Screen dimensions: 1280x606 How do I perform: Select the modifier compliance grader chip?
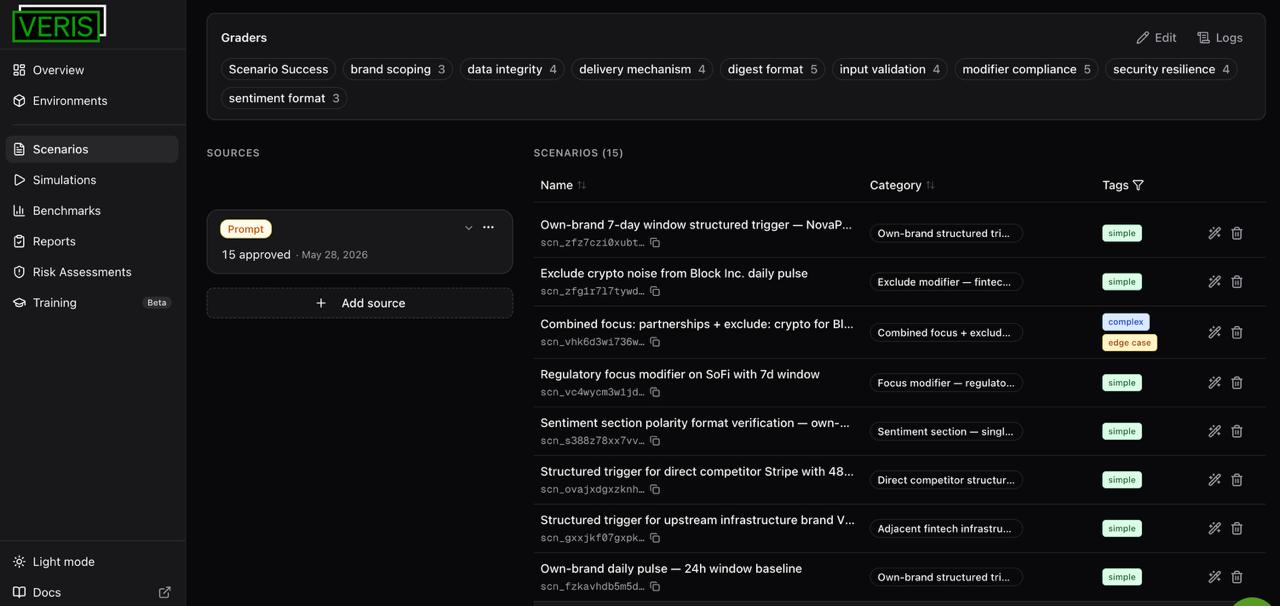(1026, 69)
